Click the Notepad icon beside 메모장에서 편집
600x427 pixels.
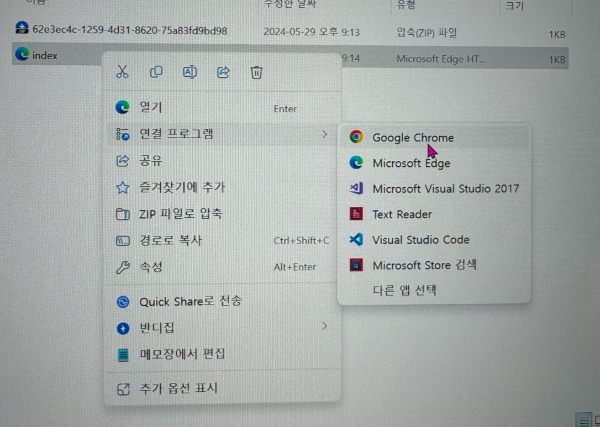pos(123,355)
